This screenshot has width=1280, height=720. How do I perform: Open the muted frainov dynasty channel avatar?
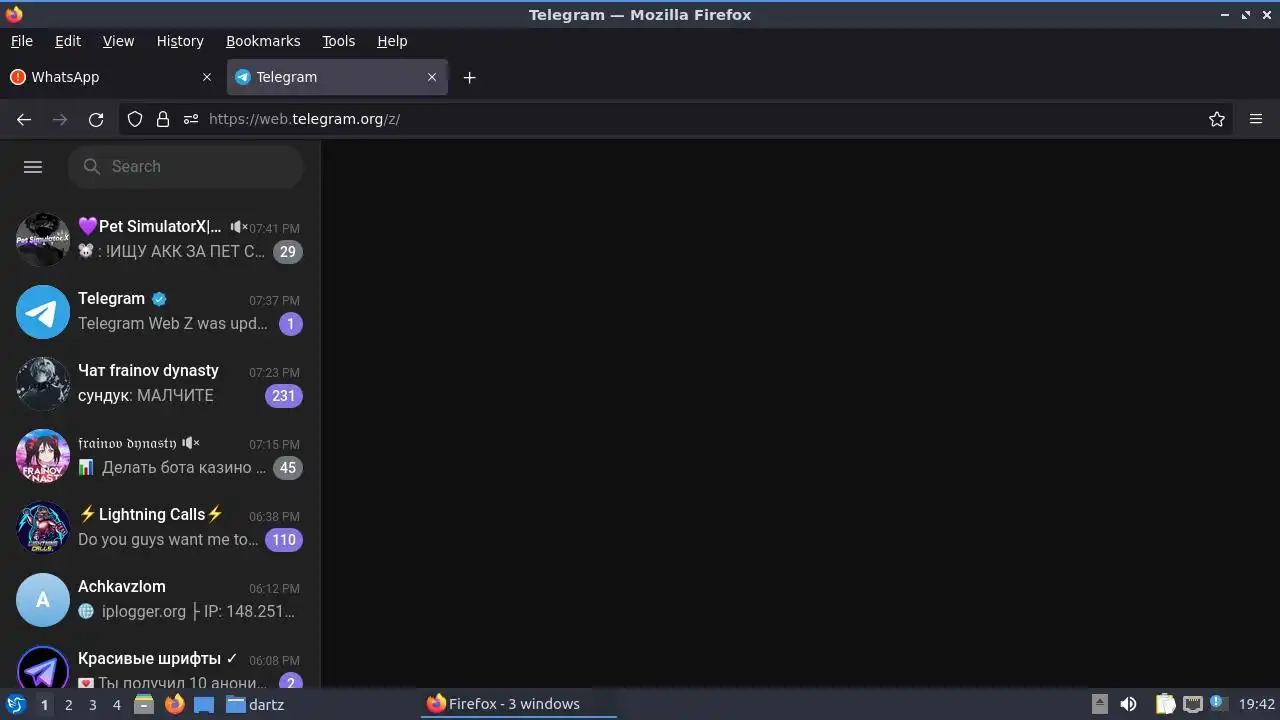pyautogui.click(x=43, y=455)
